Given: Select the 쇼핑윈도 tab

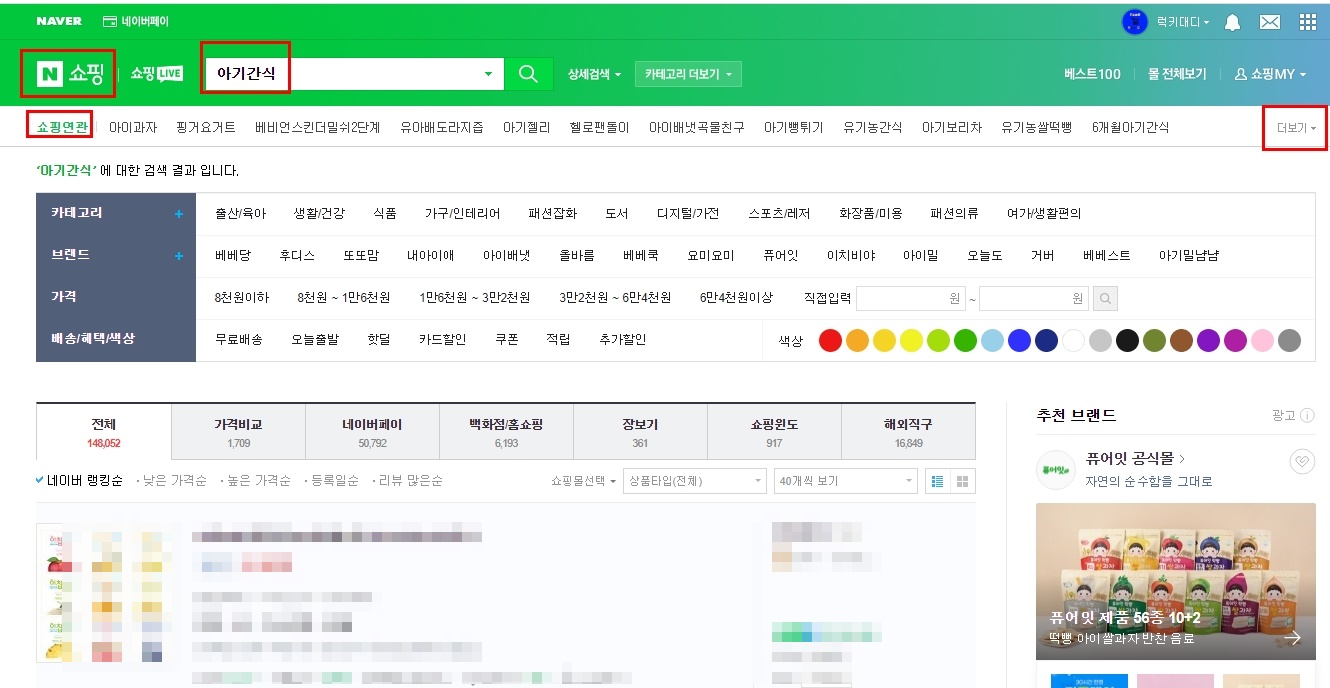Looking at the screenshot, I should point(774,432).
